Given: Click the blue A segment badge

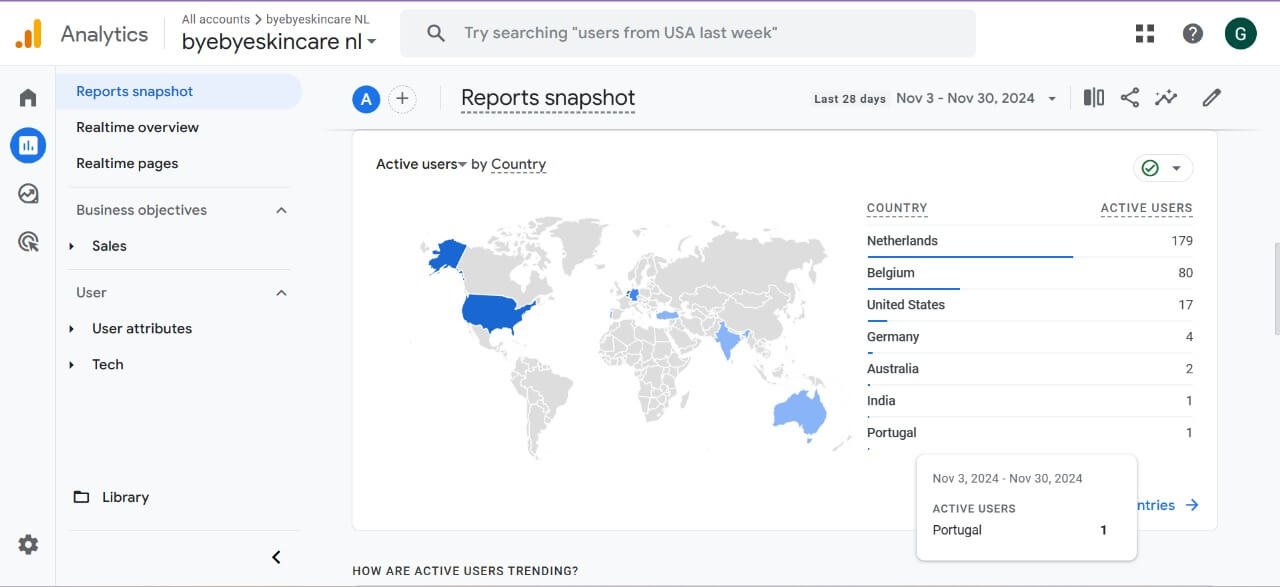Looking at the screenshot, I should (366, 98).
